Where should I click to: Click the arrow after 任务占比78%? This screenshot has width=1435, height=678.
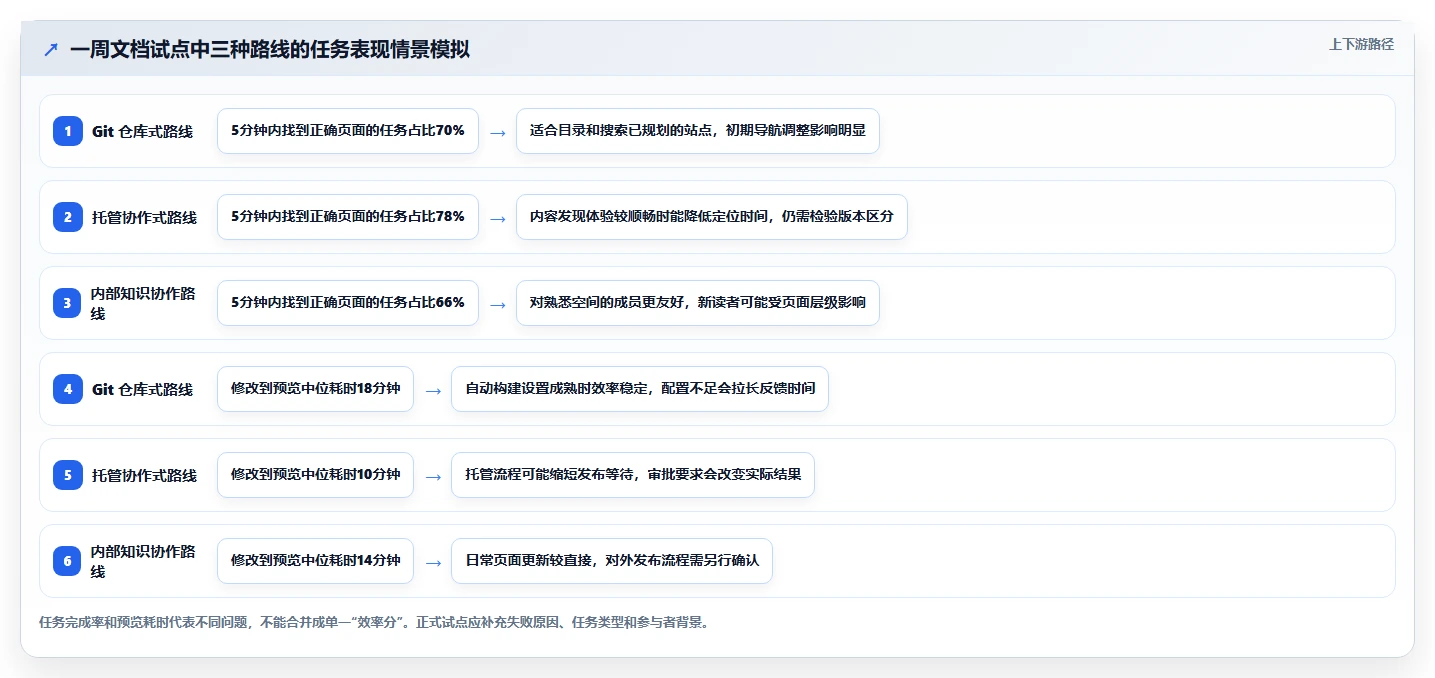pos(497,218)
